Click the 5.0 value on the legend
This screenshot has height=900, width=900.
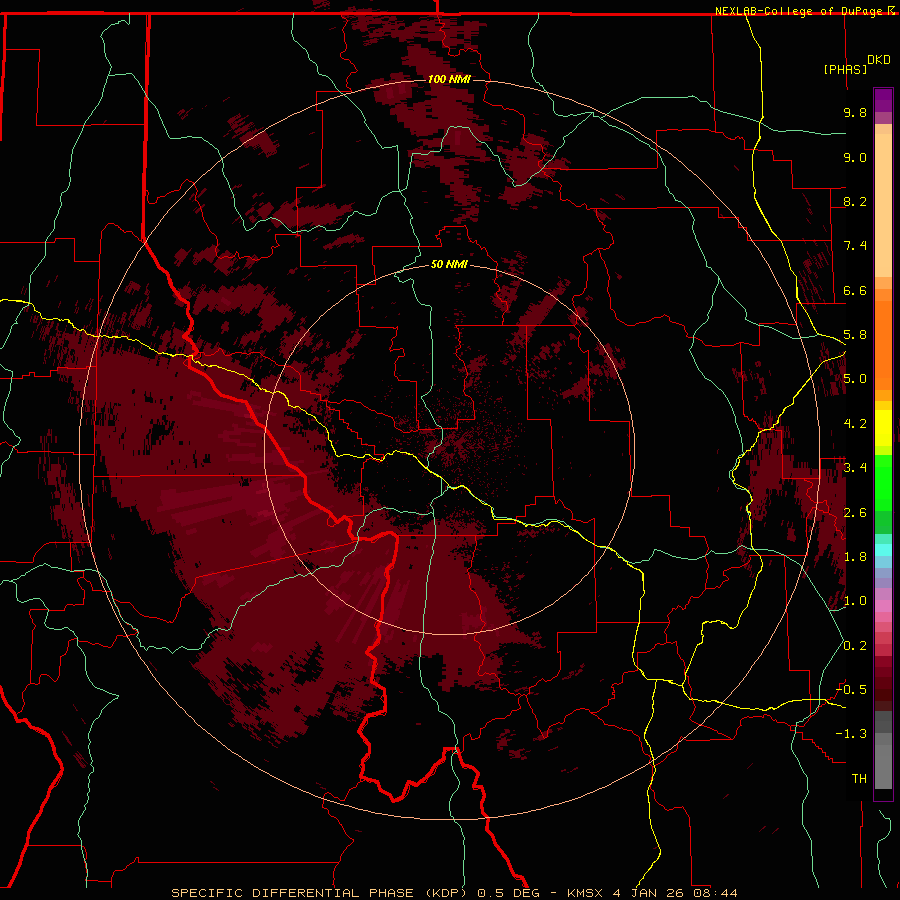[x=855, y=379]
